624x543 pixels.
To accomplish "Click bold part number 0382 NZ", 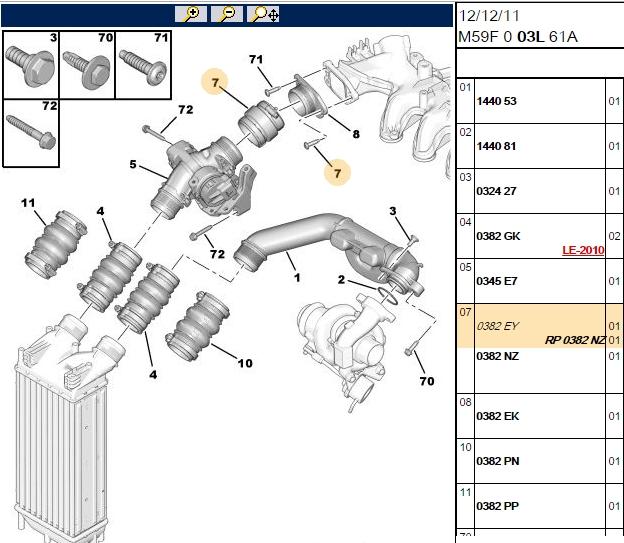I will coord(497,356).
